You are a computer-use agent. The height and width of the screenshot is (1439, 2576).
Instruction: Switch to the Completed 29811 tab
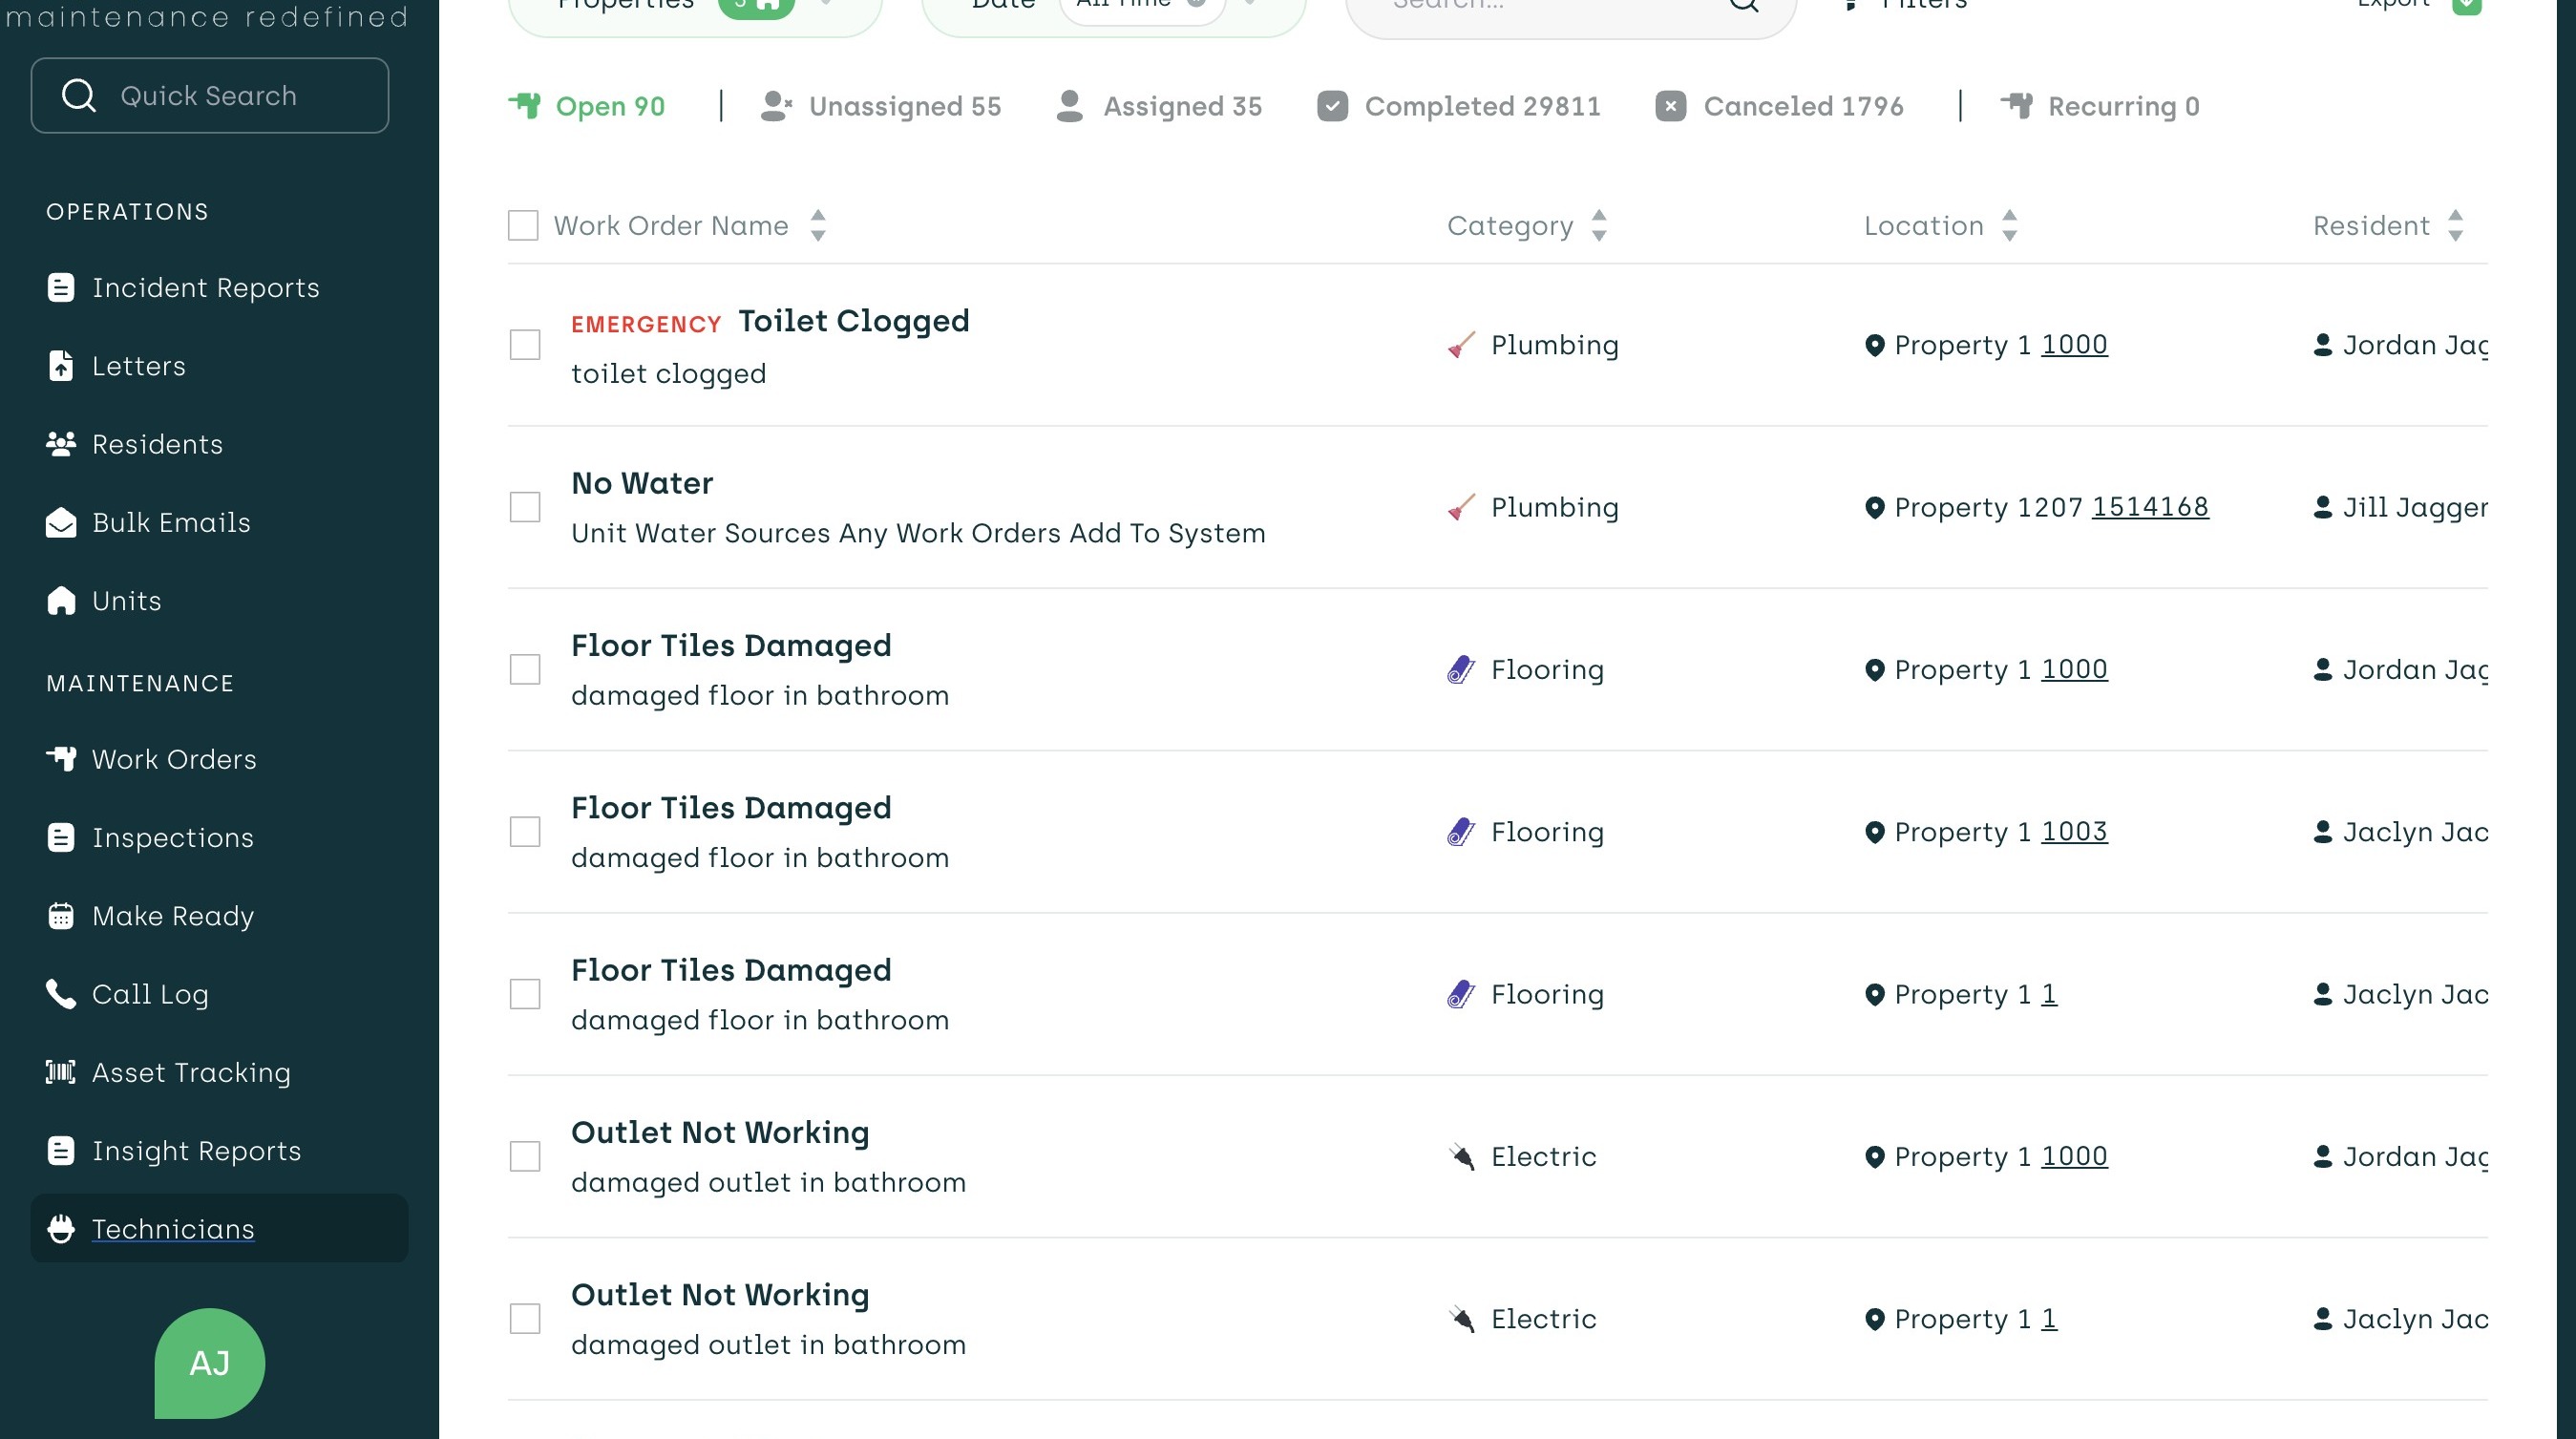pos(1459,106)
